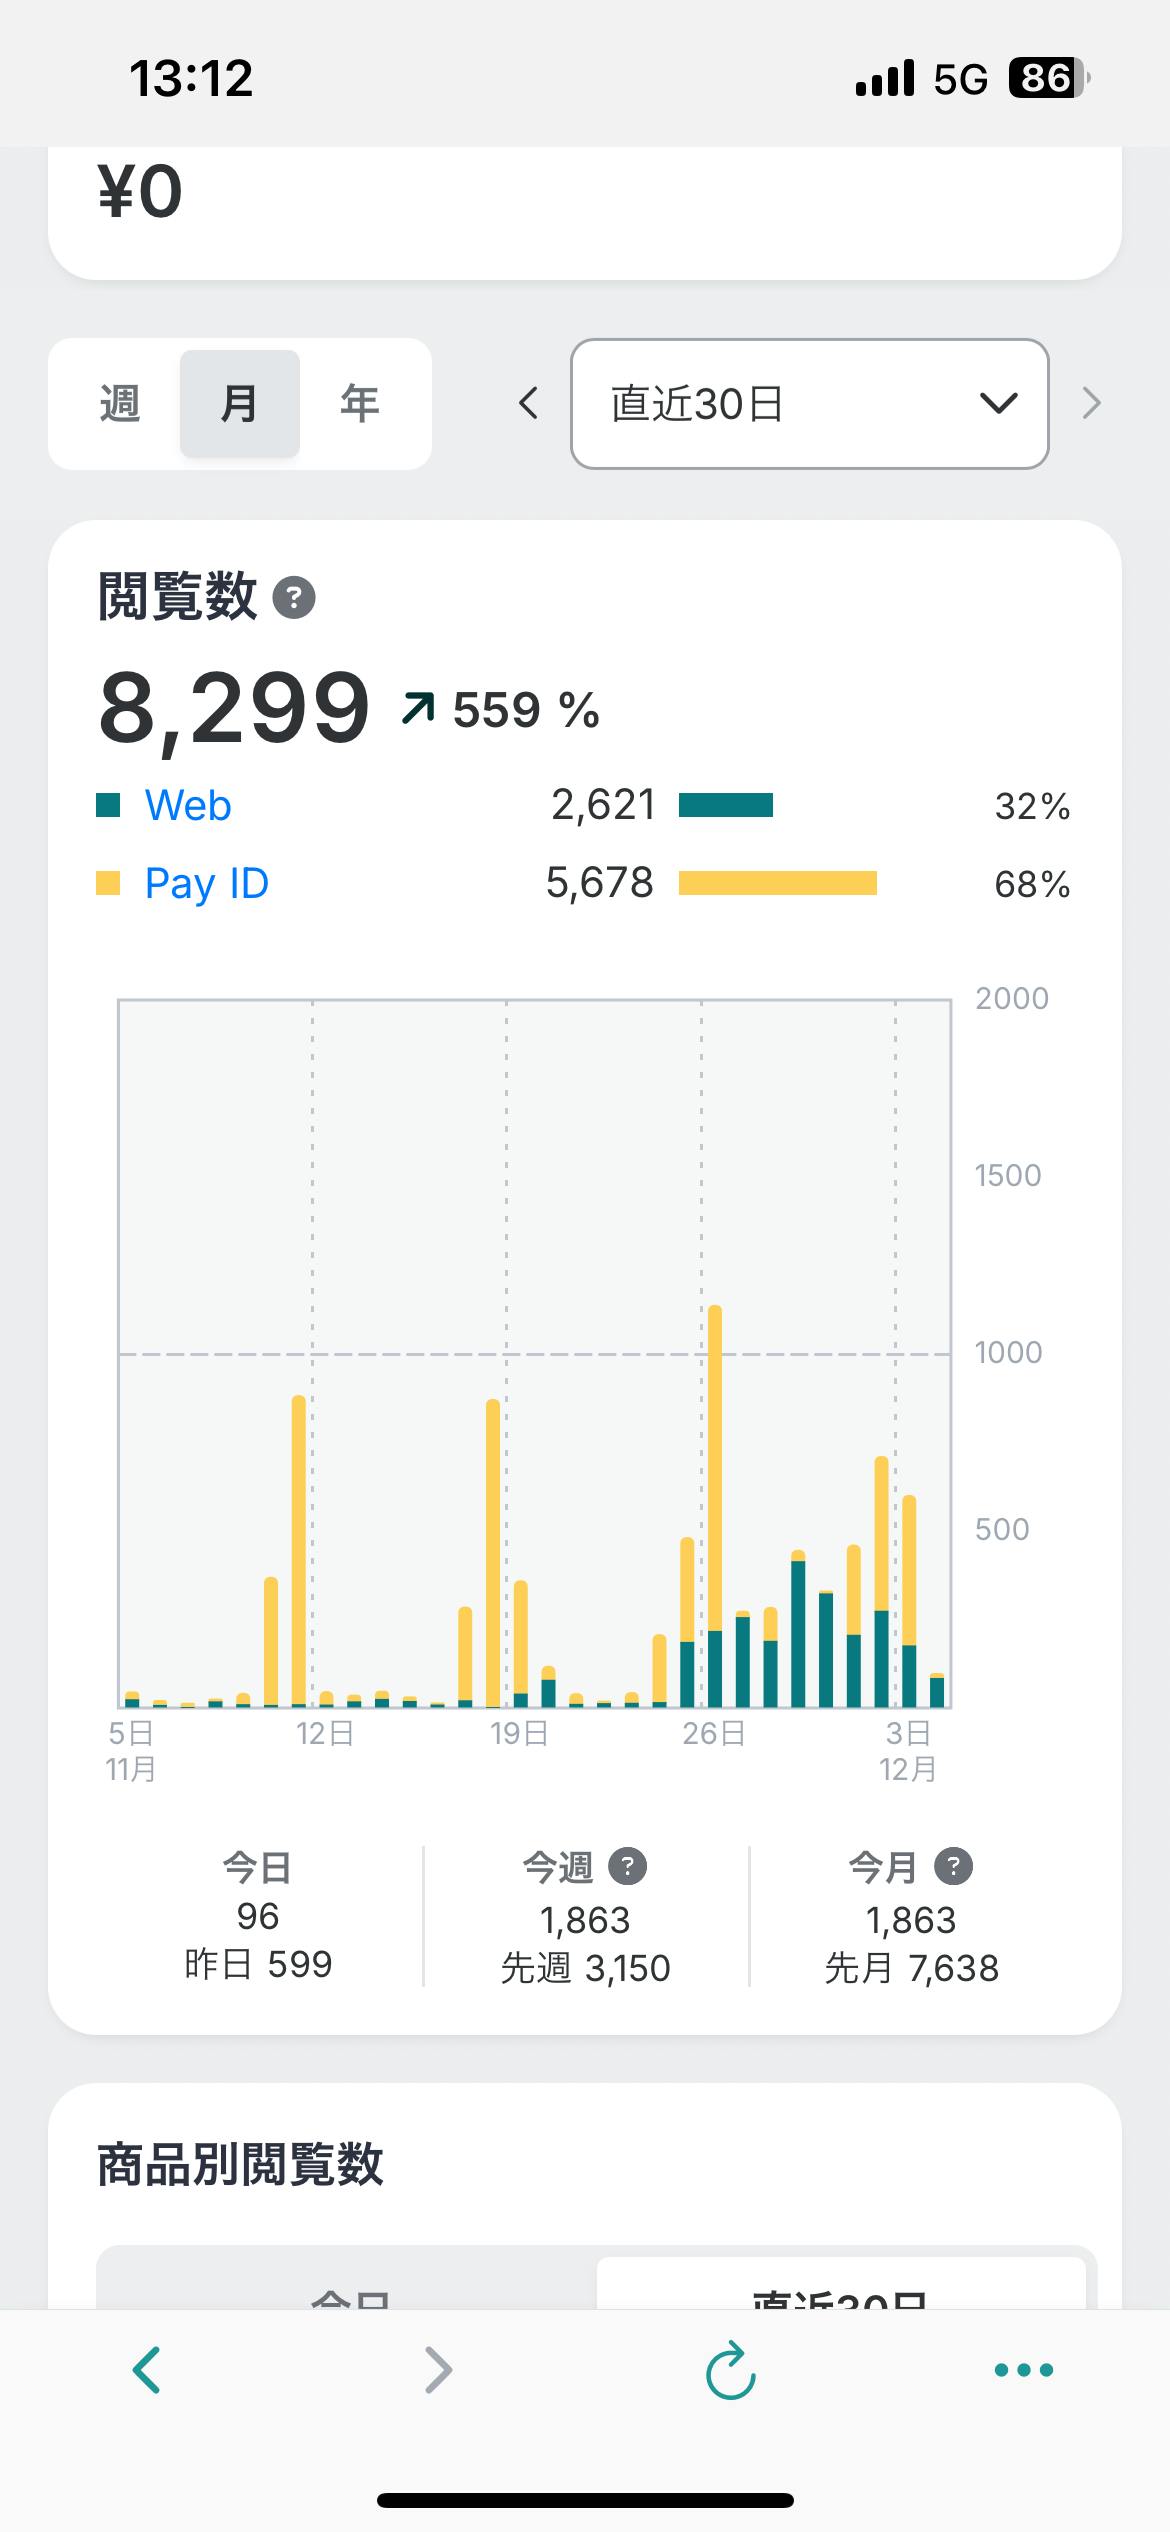Reload the page with the refresh icon
Viewport: 1170px width, 2532px height.
click(x=730, y=2369)
